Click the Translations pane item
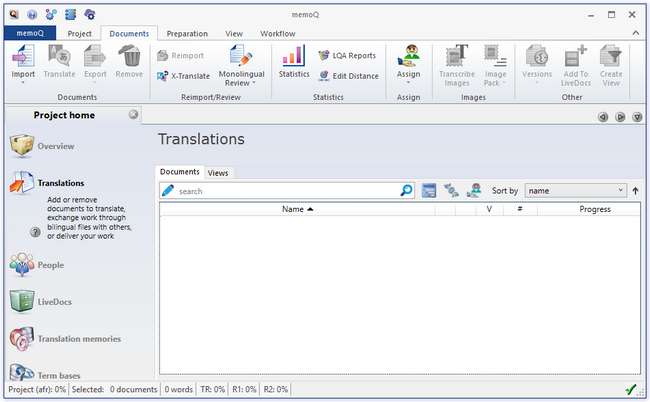 point(47,183)
